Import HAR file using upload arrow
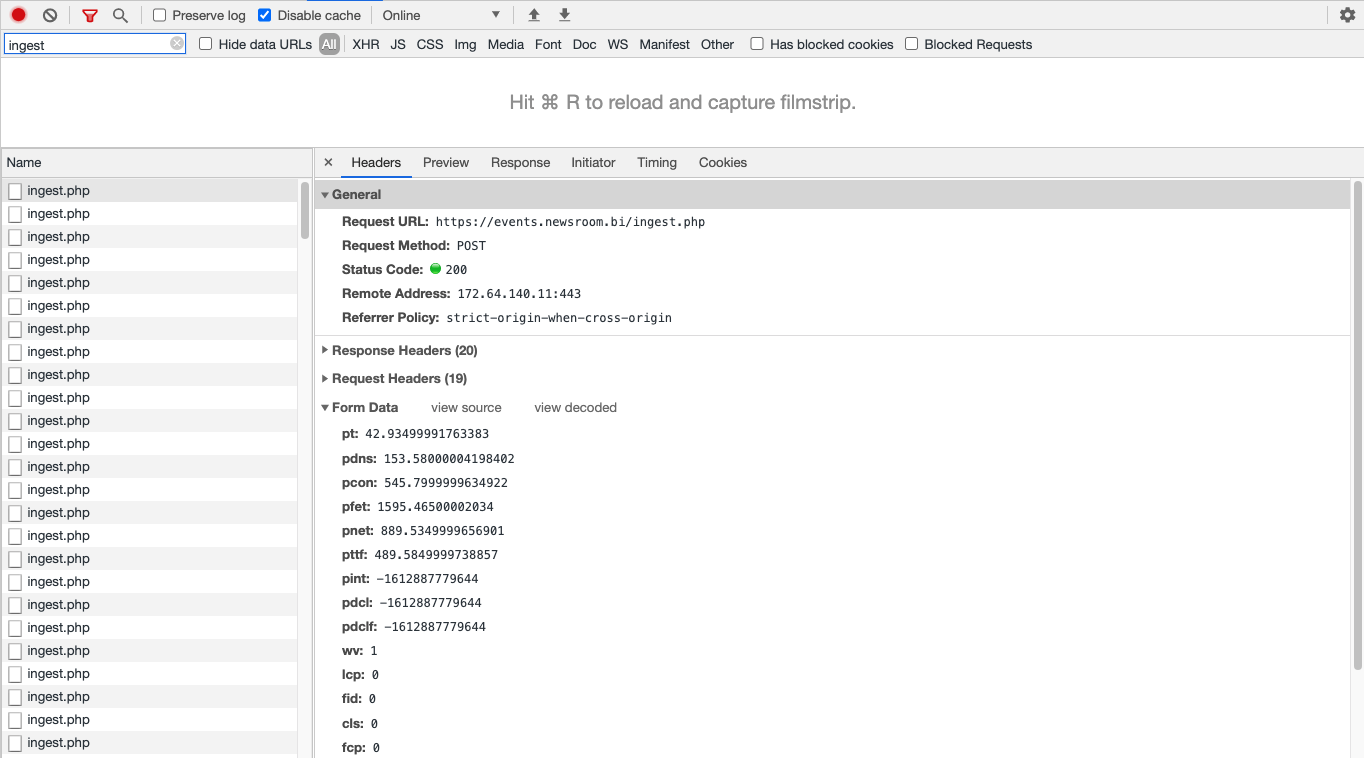1364x758 pixels. tap(533, 15)
